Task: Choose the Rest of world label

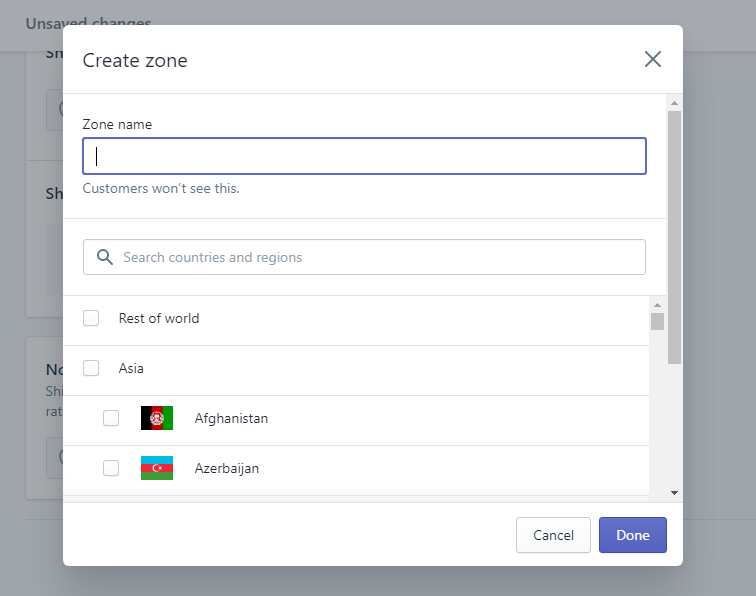Action: 159,318
